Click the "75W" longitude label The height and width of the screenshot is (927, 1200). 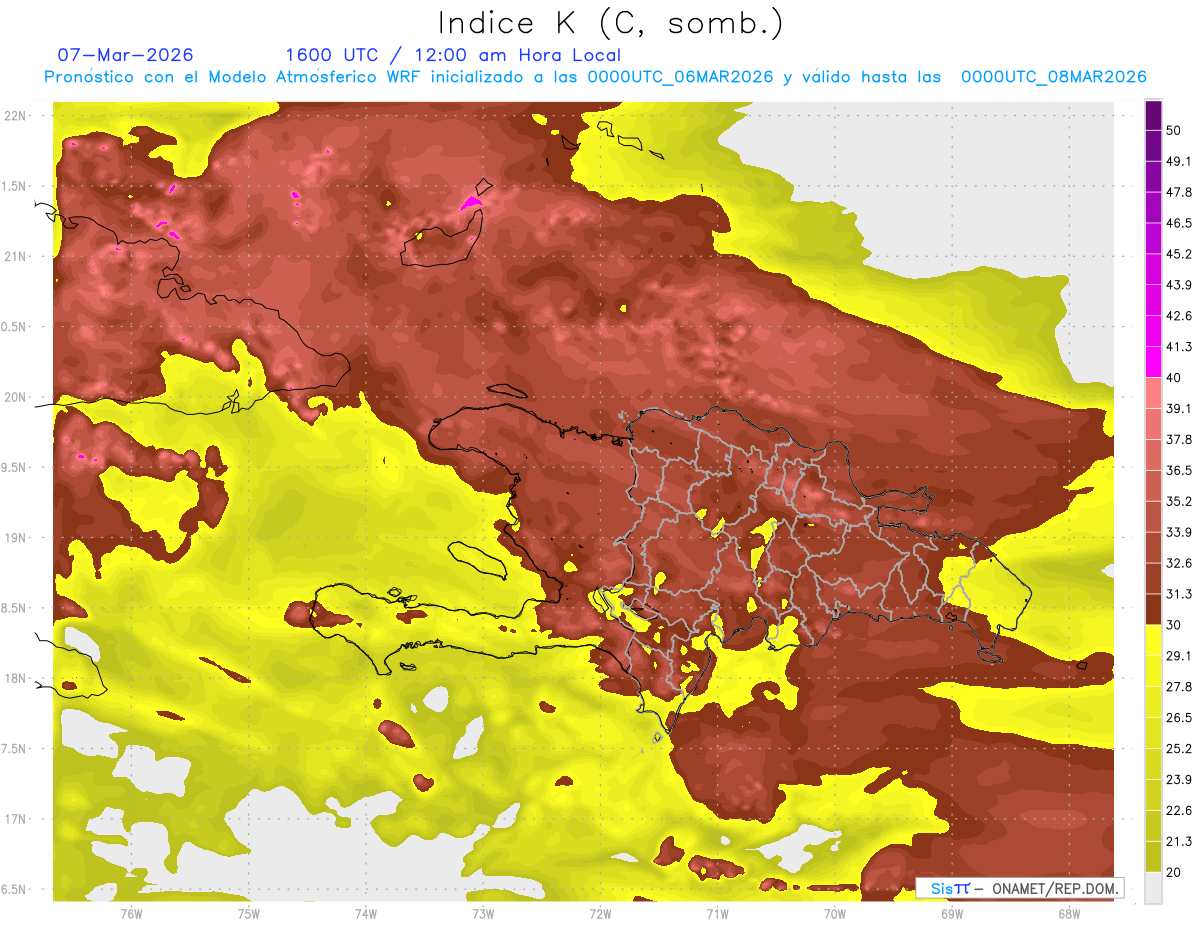pyautogui.click(x=248, y=914)
